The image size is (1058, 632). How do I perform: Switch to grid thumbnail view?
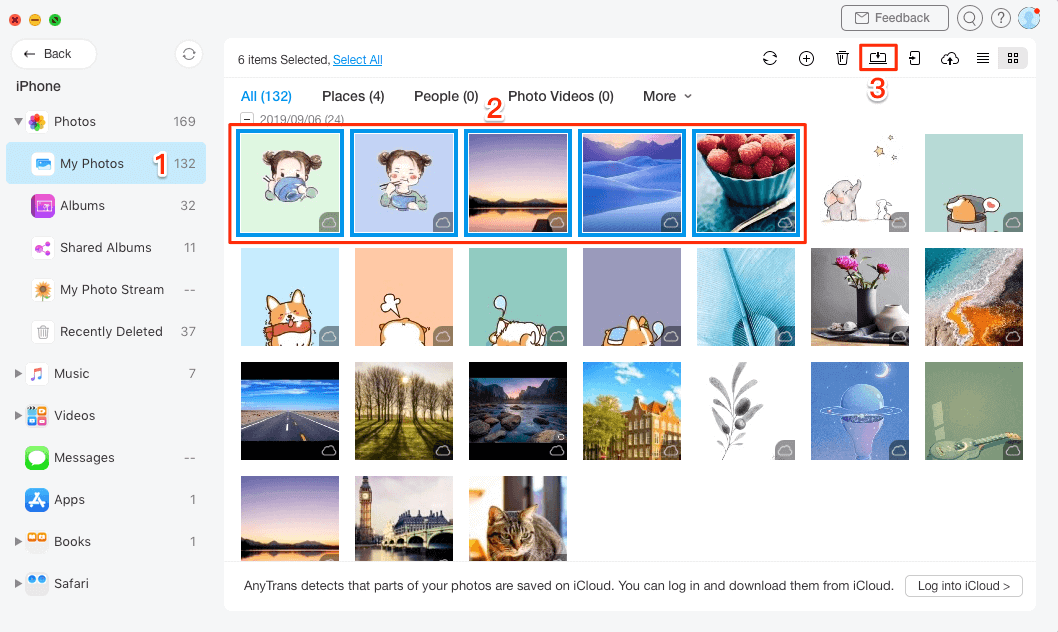1013,58
